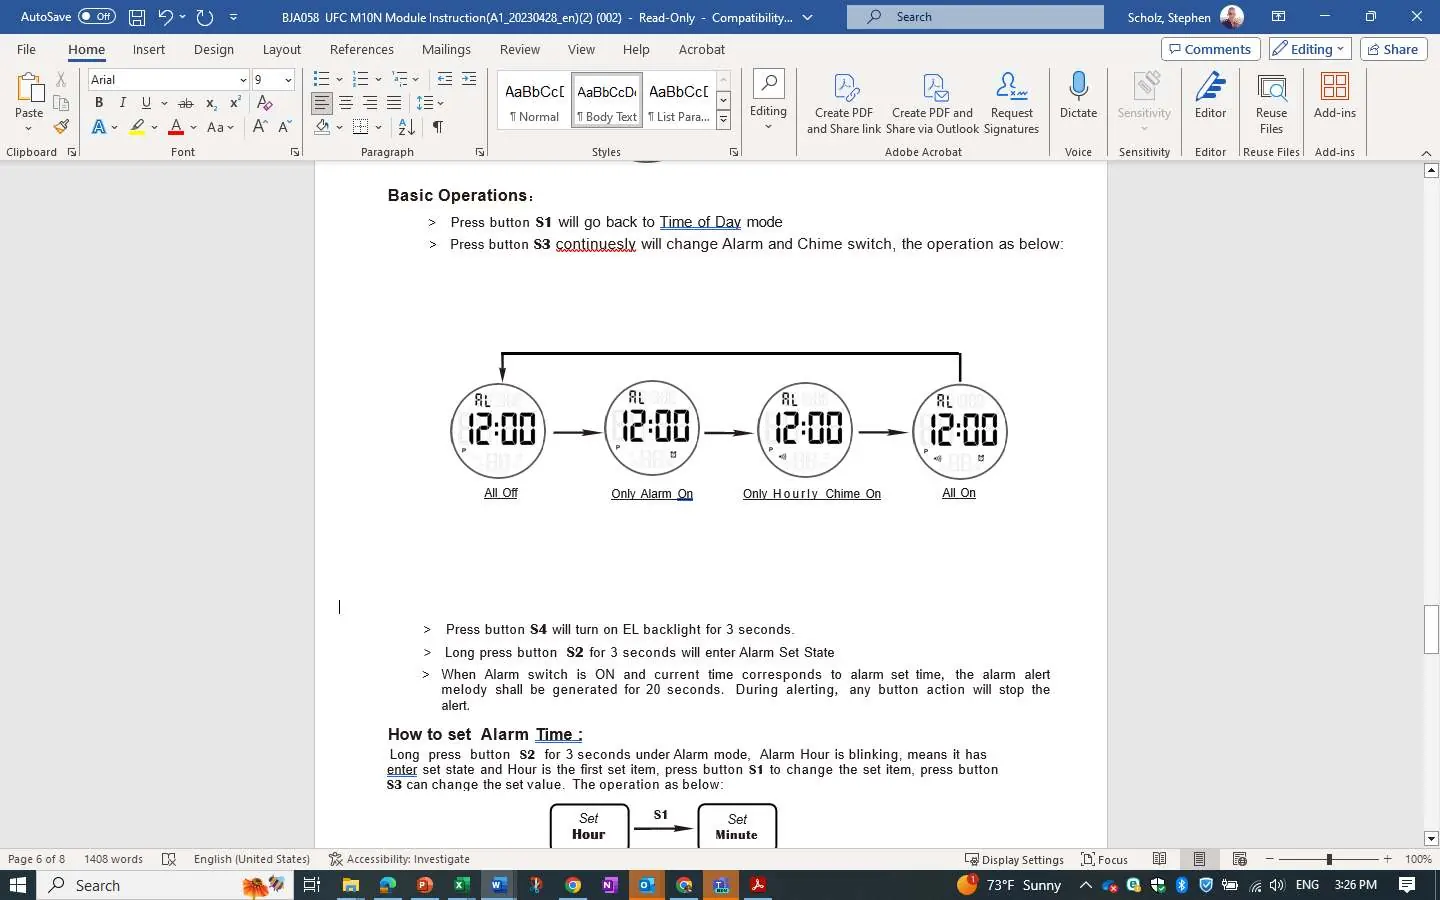Open the Editor proofing tool
The width and height of the screenshot is (1440, 900).
click(1210, 96)
